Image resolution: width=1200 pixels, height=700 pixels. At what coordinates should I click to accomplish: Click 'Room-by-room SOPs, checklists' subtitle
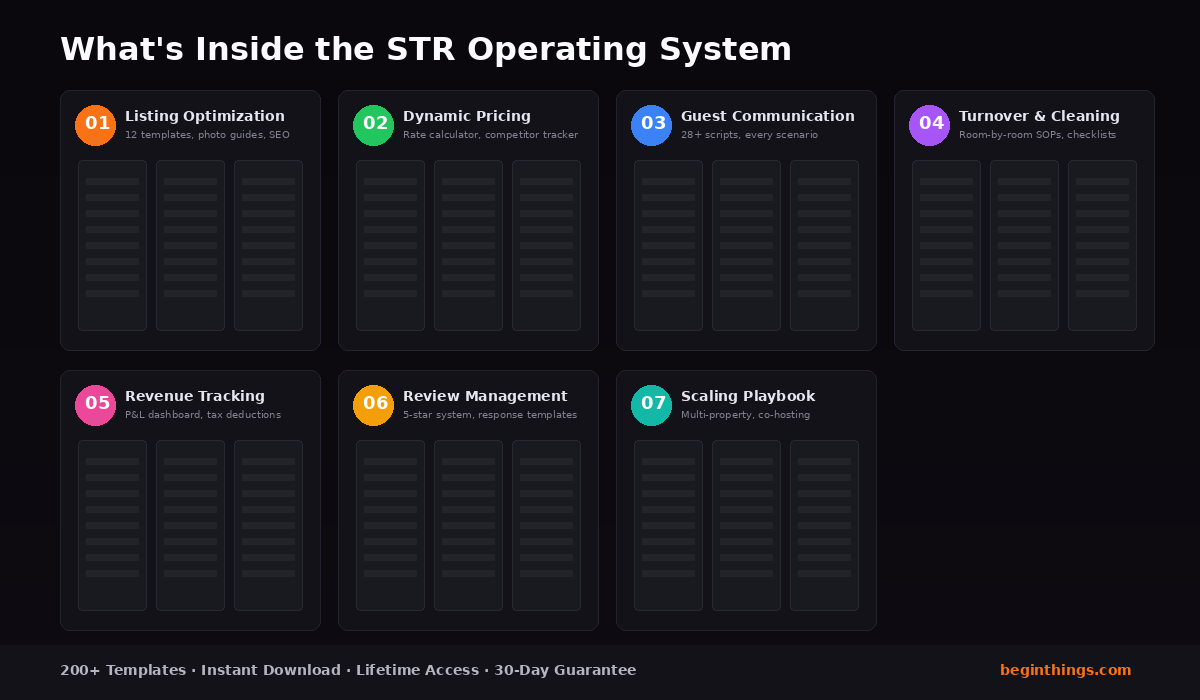[1037, 135]
